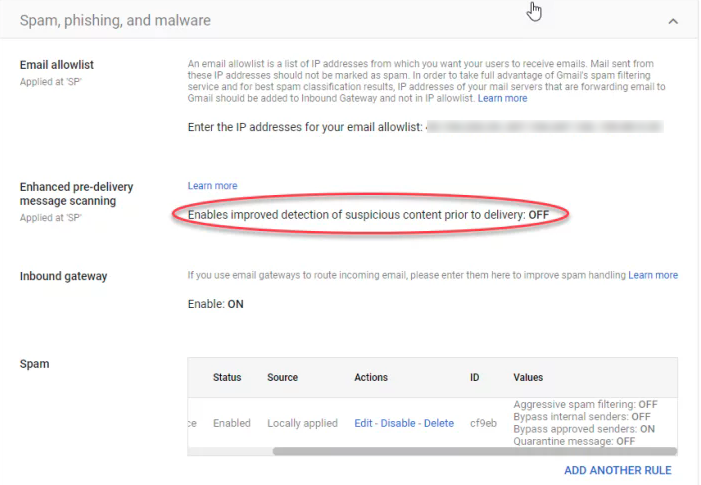Open Learn more link in Email allowlist description
The height and width of the screenshot is (485, 701).
tap(502, 98)
